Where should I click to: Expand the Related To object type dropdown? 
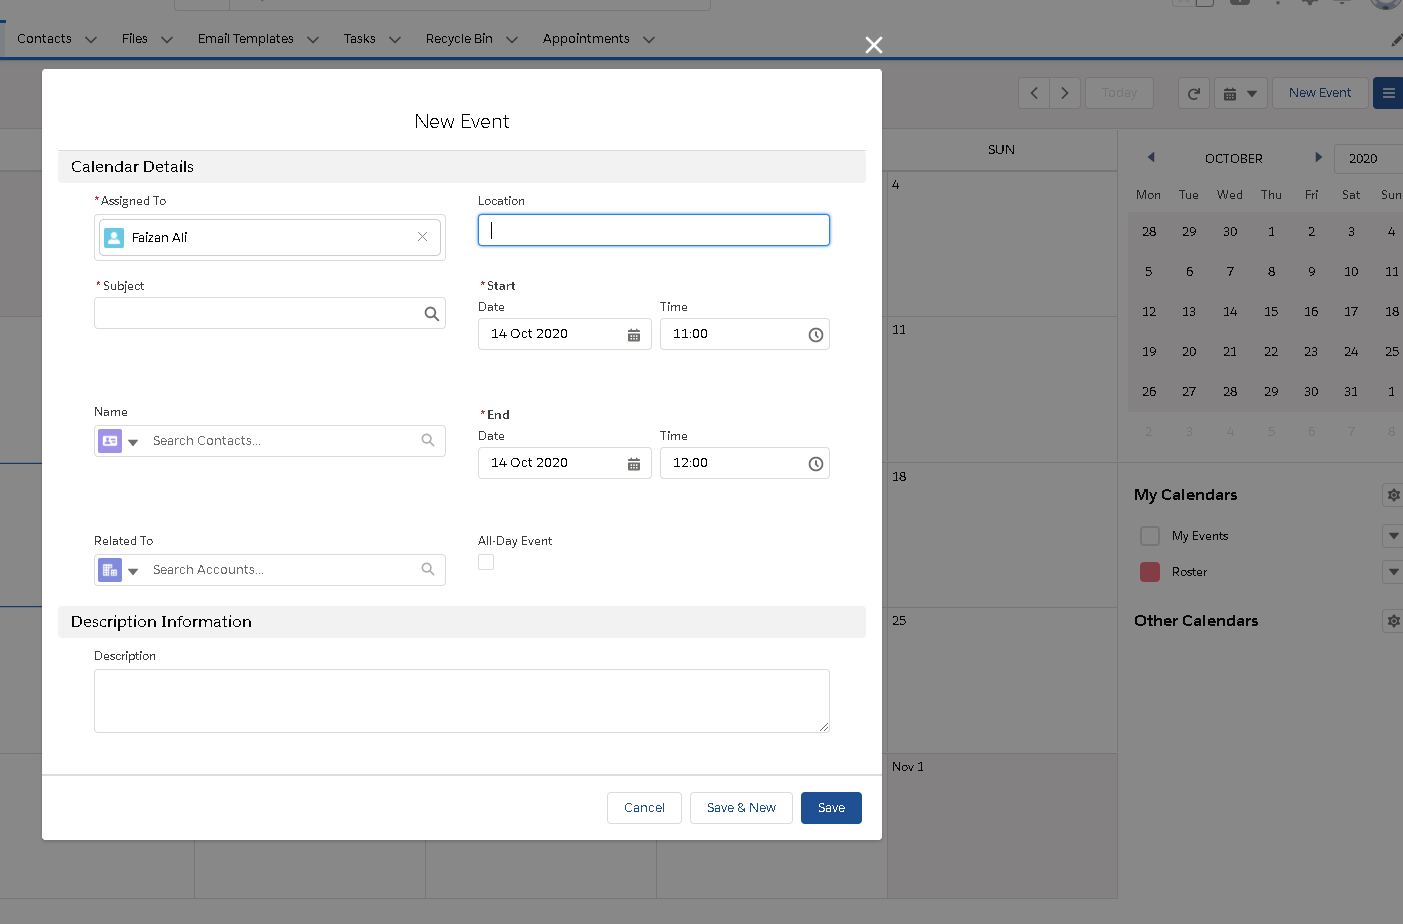click(133, 571)
